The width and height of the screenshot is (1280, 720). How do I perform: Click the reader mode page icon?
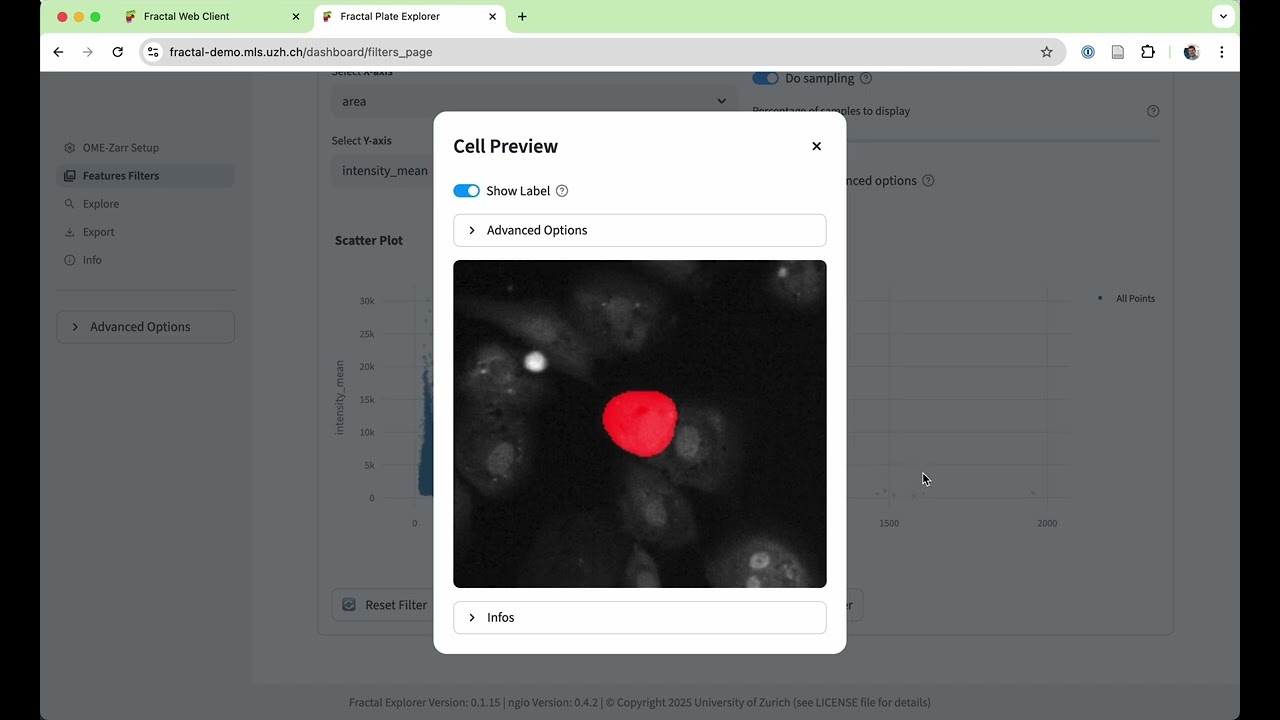(1118, 52)
